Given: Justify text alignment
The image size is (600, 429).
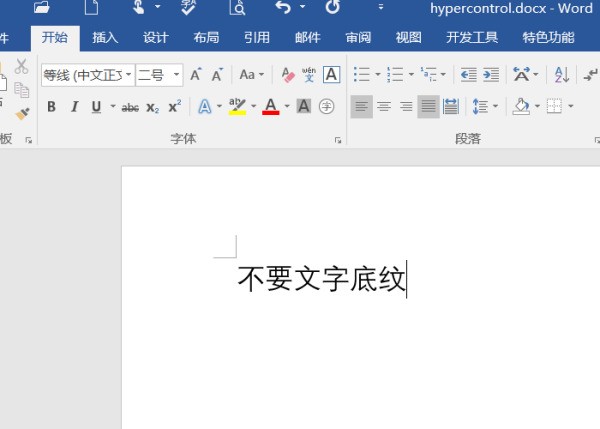Looking at the screenshot, I should click(x=428, y=106).
